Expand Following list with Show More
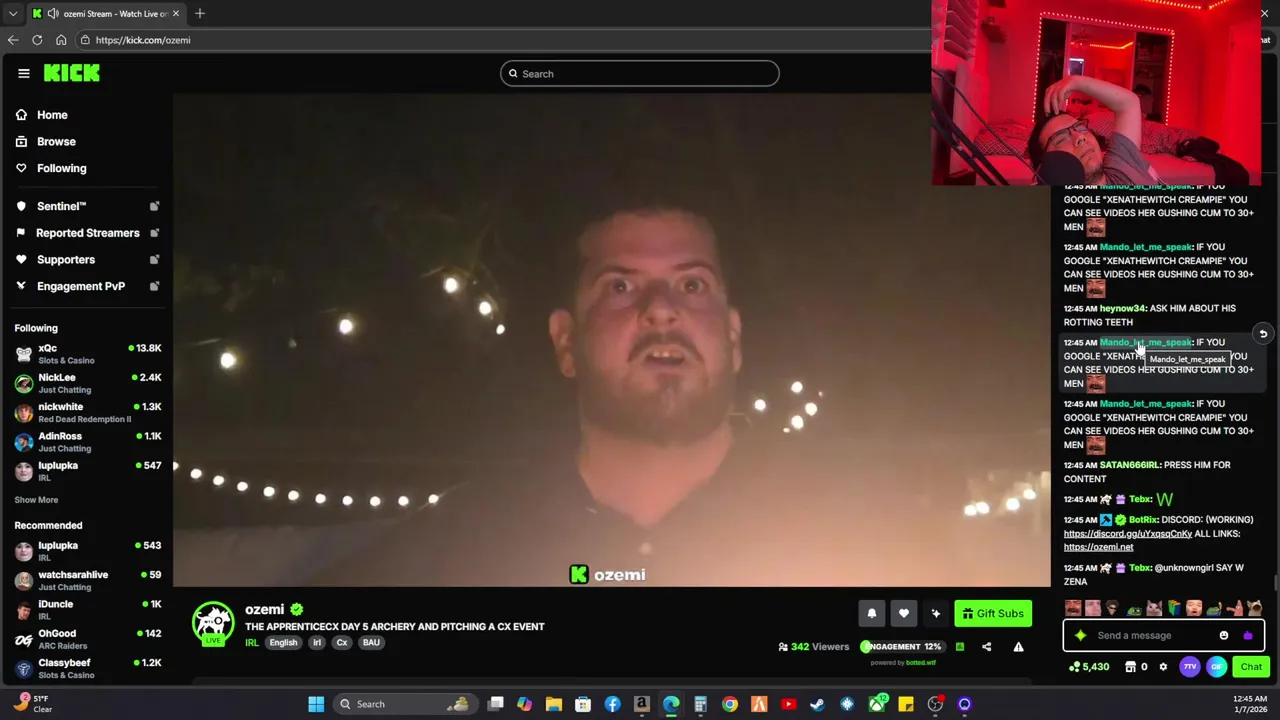The width and height of the screenshot is (1280, 720). (36, 500)
